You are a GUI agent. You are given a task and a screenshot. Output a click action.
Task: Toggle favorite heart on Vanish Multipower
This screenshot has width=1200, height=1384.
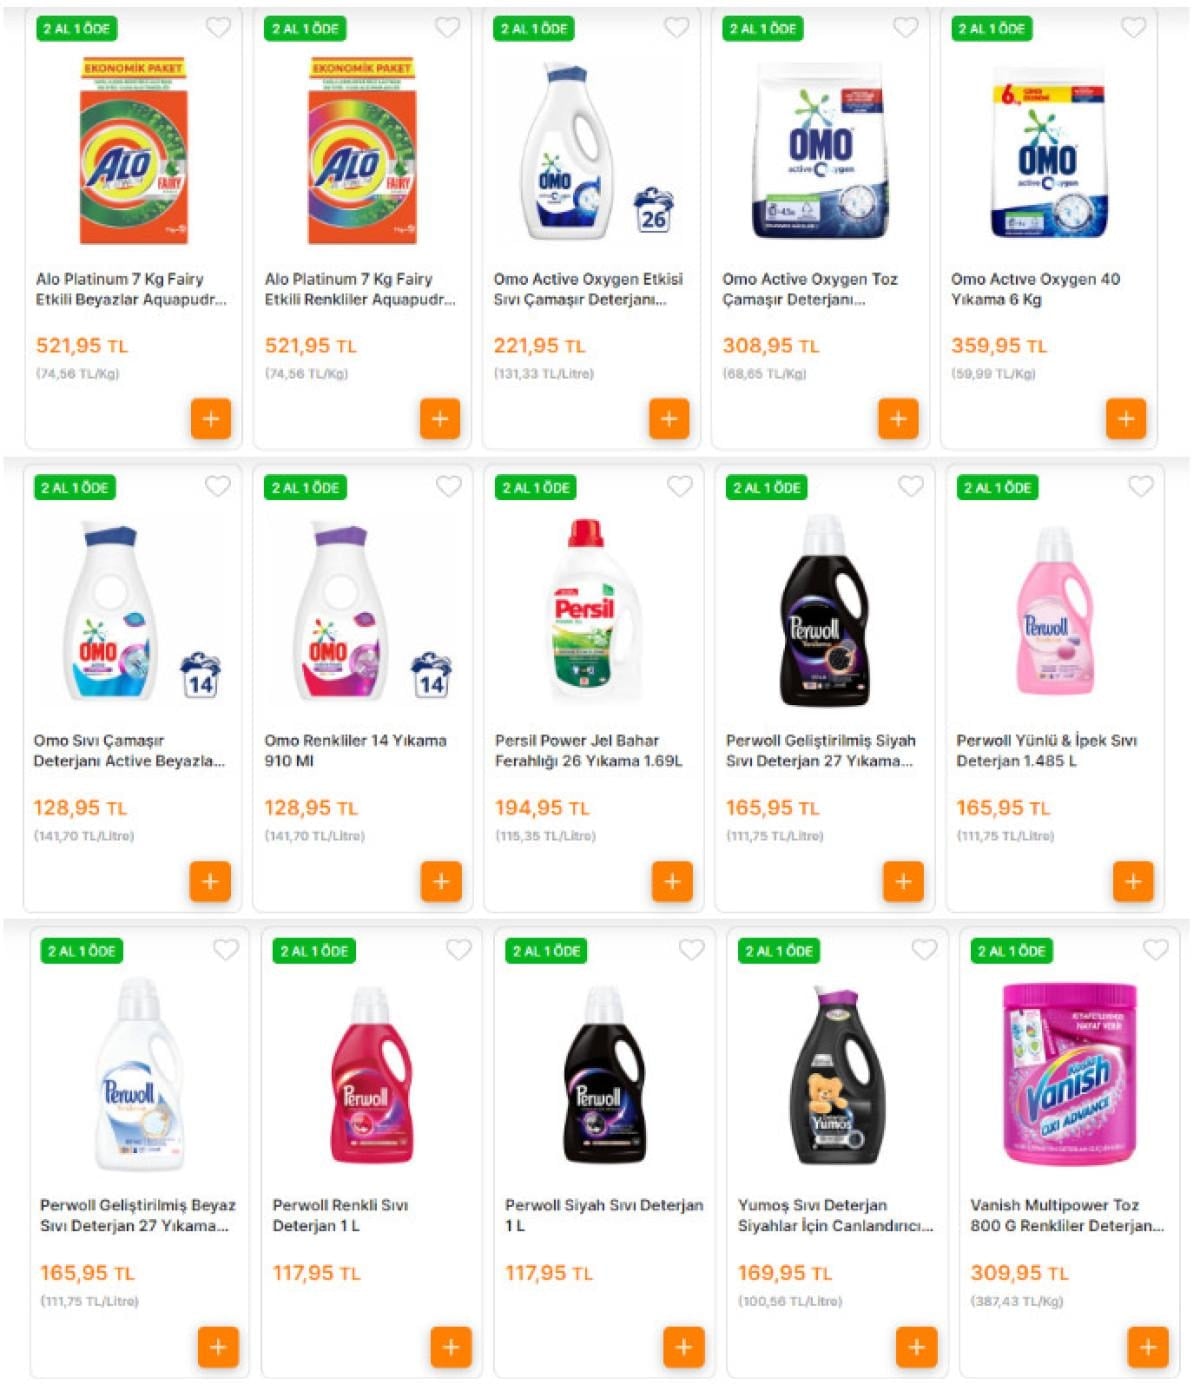(x=1156, y=949)
